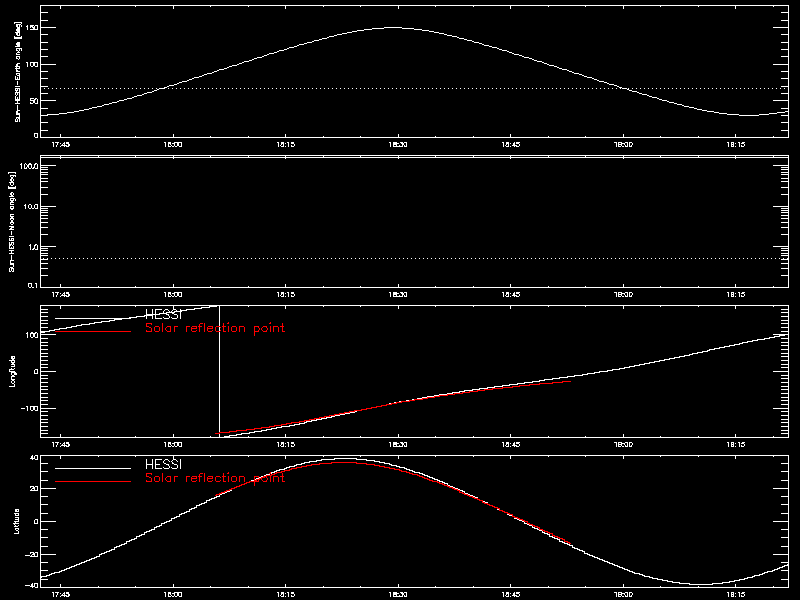
Task: Click the -20 tick label on Latitude axis
Action: [32, 554]
